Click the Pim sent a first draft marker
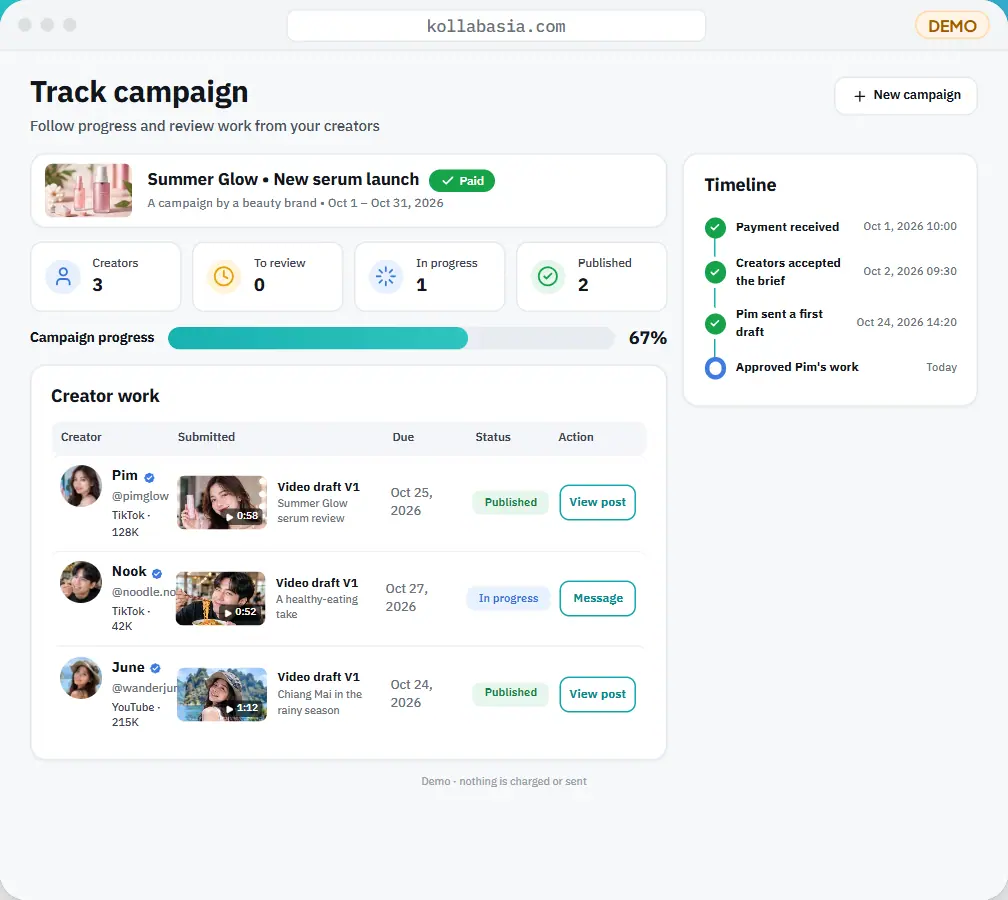Screen dimensions: 1008x900 (715, 323)
